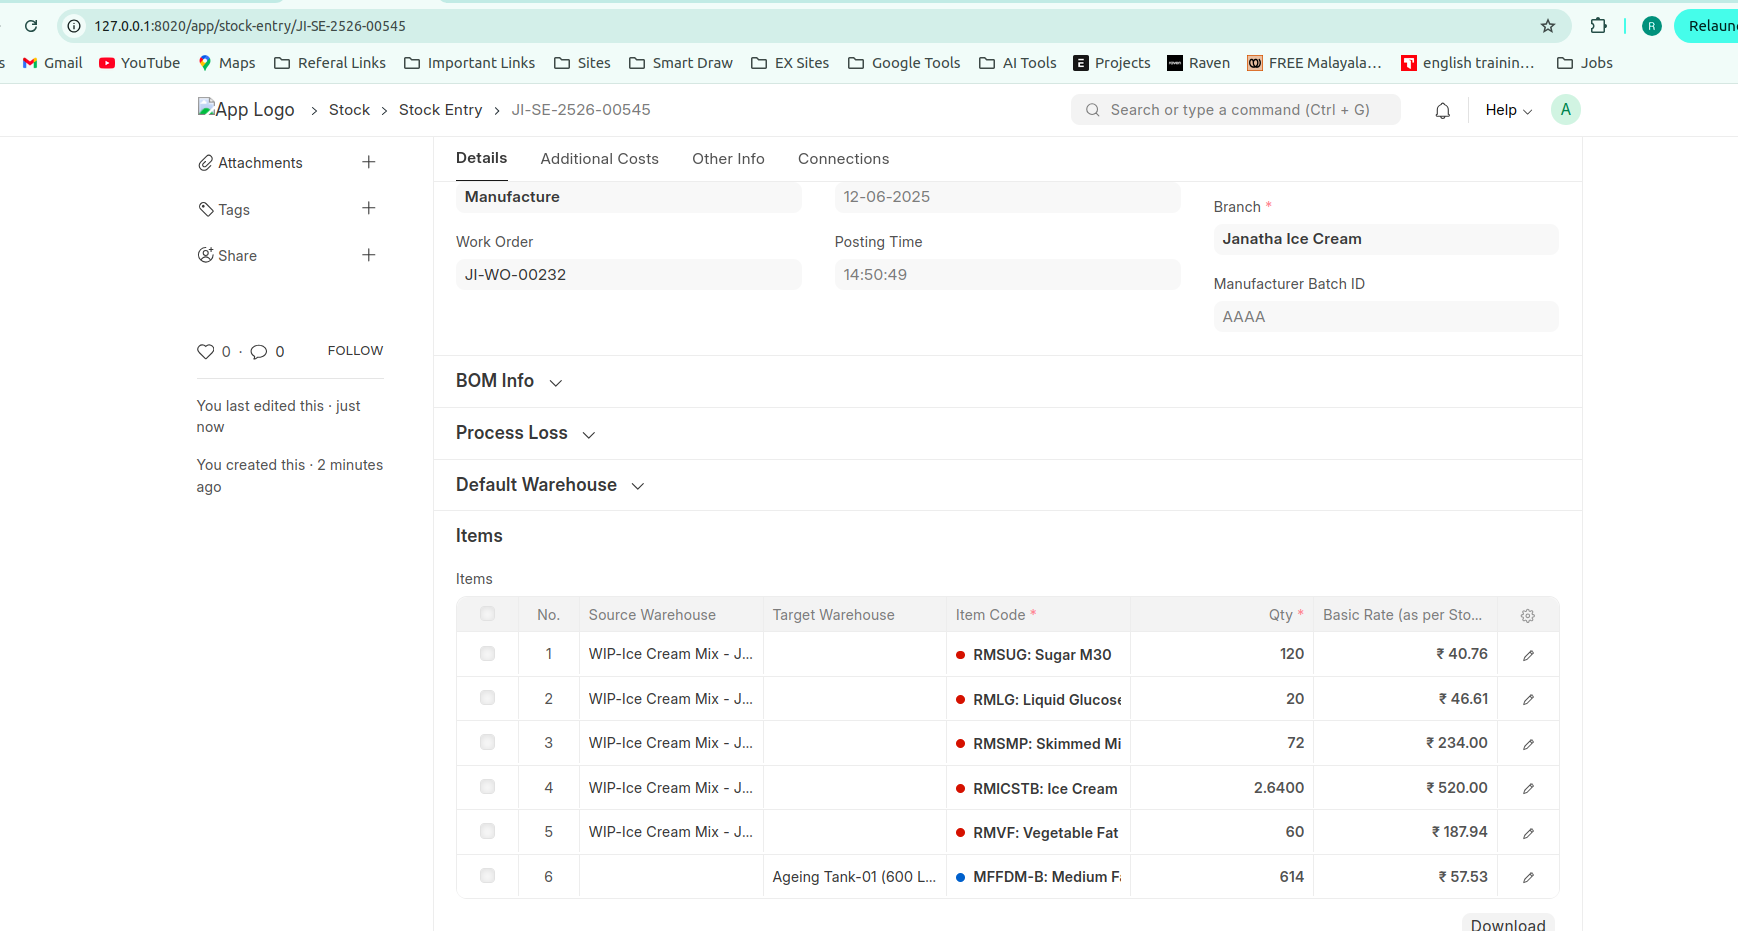Bookmark this page with the star icon
Image resolution: width=1738 pixels, height=931 pixels.
click(1547, 26)
